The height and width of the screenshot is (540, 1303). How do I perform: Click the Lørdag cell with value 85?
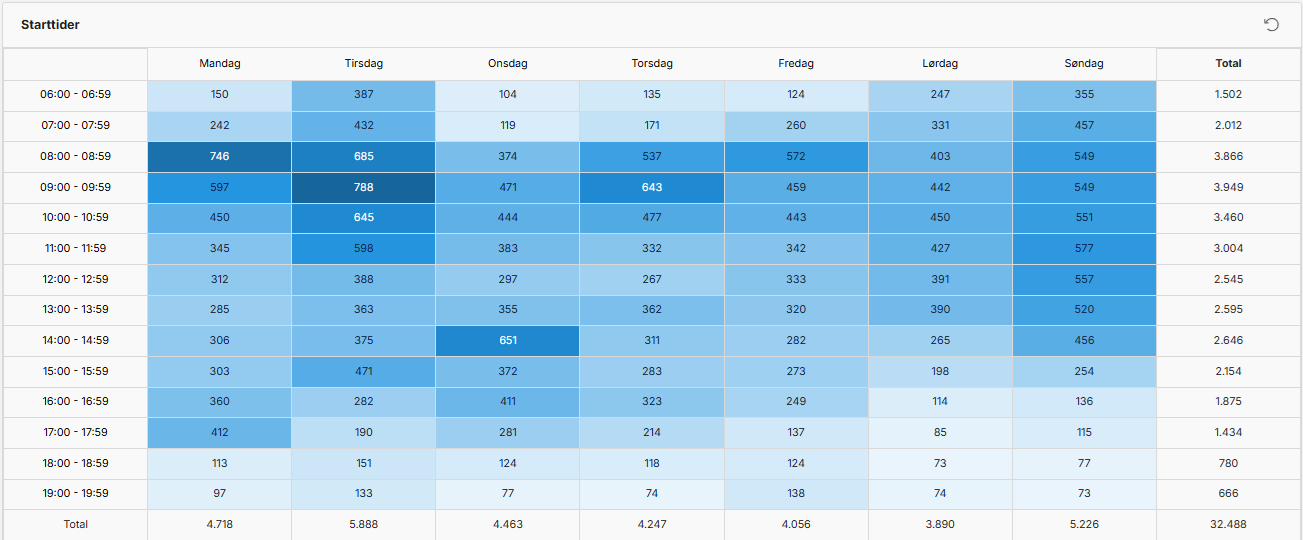tap(940, 432)
